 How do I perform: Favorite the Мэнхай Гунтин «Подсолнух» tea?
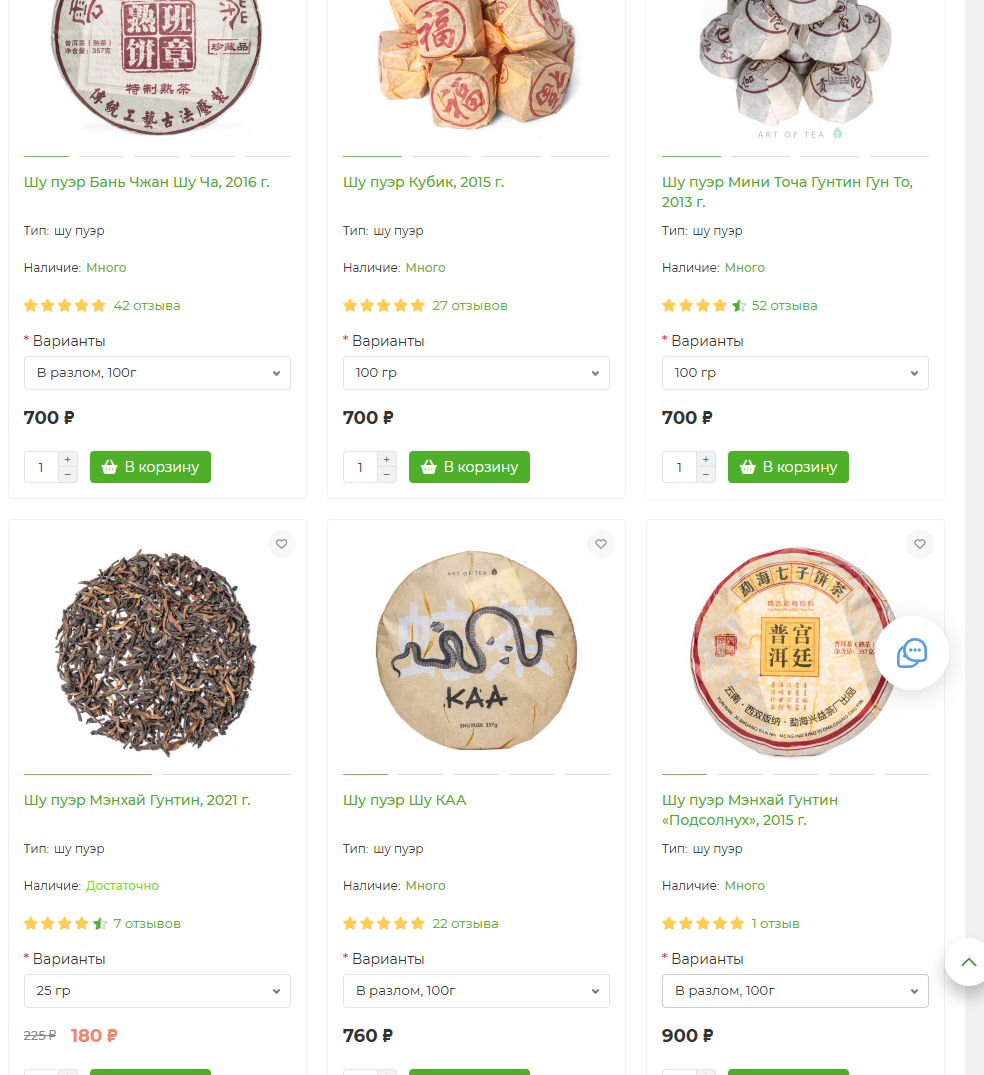coord(920,544)
